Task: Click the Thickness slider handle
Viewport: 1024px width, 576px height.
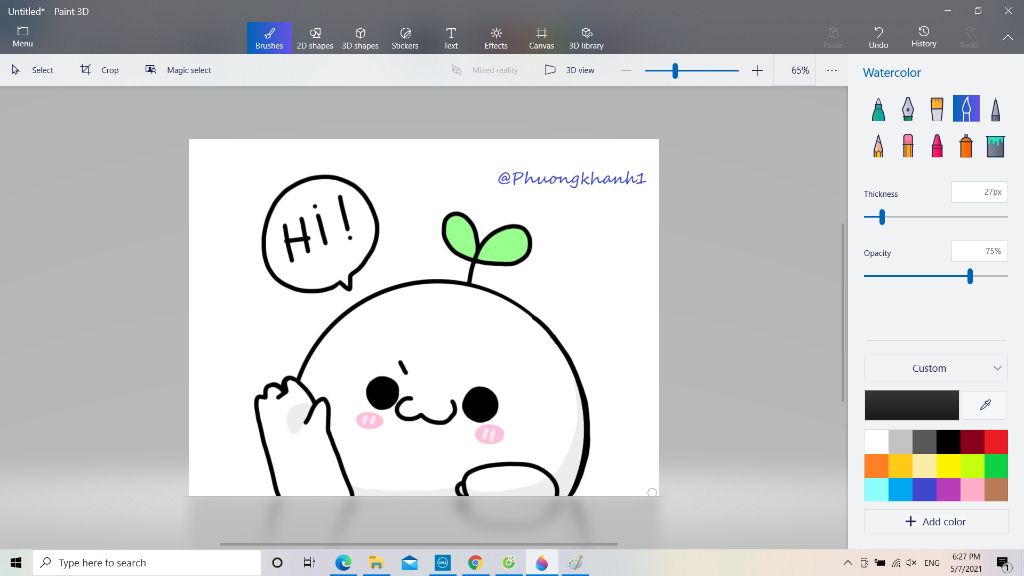Action: (x=882, y=217)
